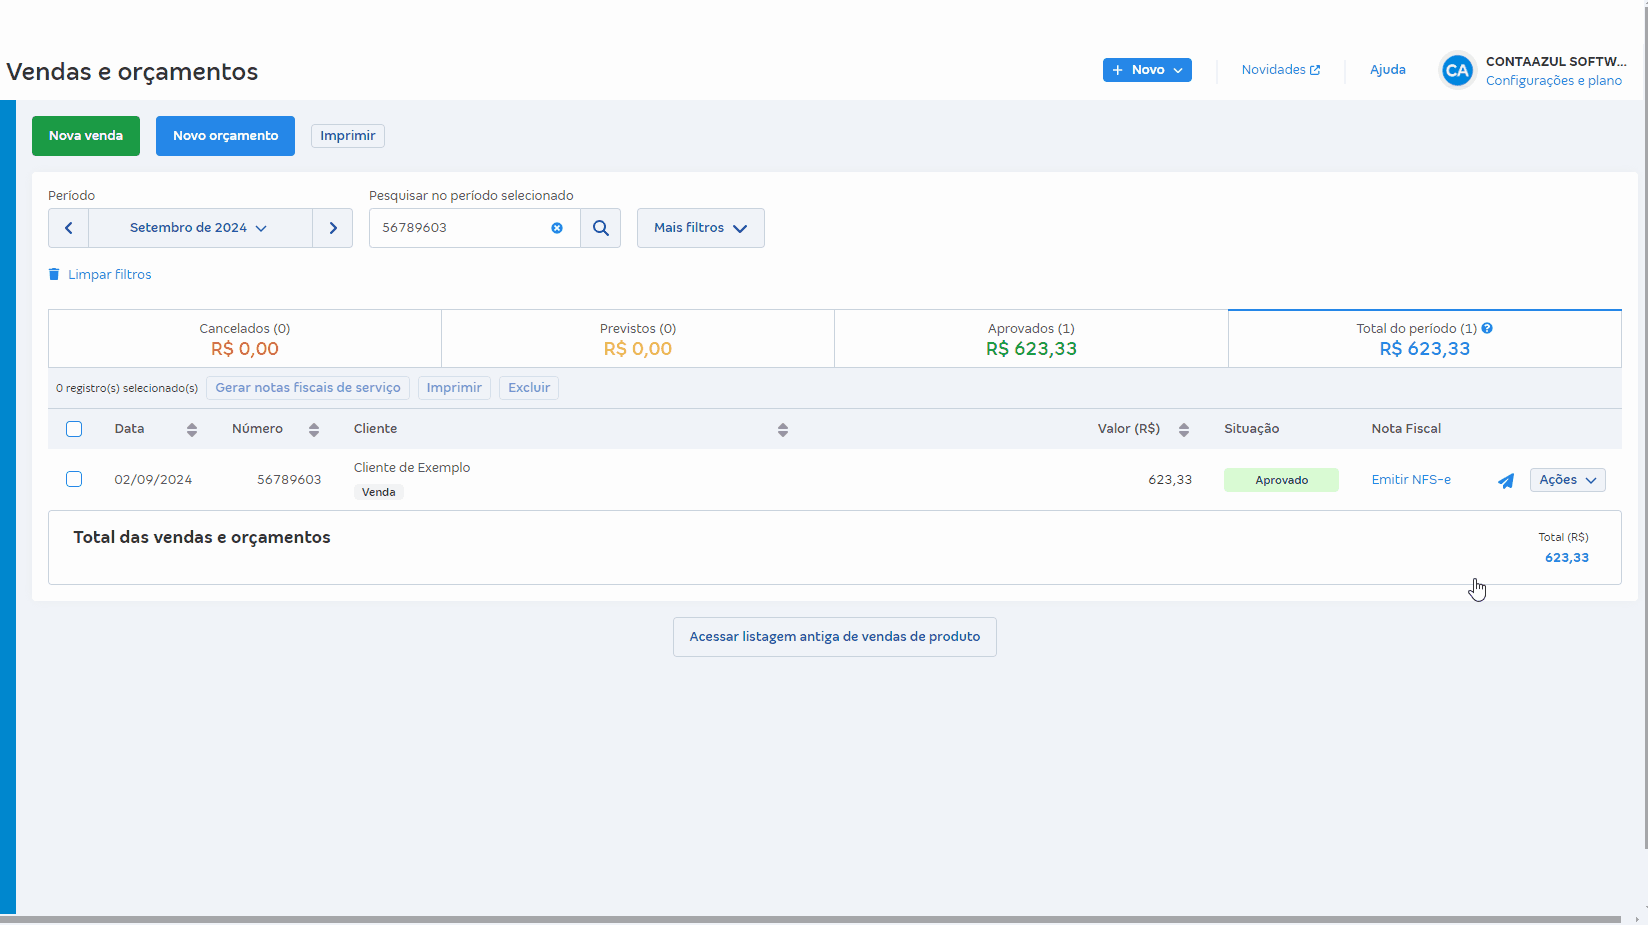Select all rows checkbox in header
The width and height of the screenshot is (1648, 925).
(x=74, y=429)
